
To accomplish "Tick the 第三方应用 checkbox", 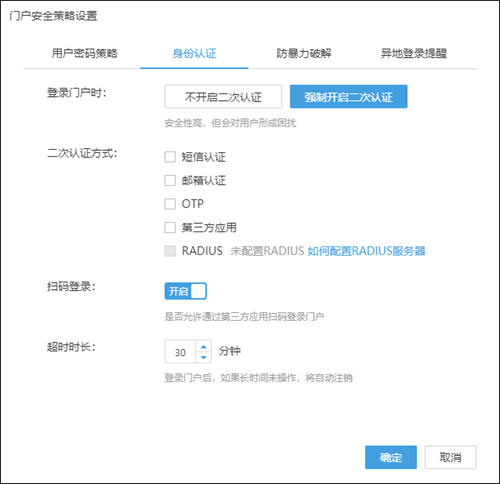I will click(170, 227).
